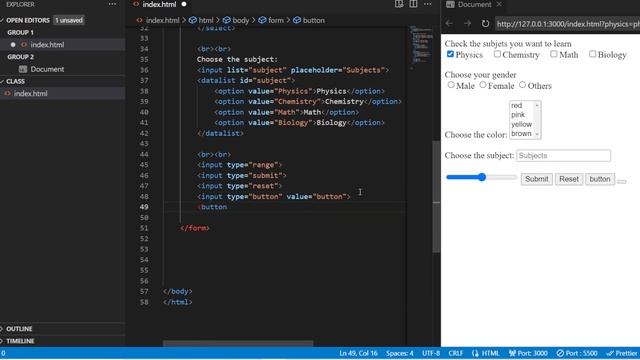Switch to the Document preview tab
Viewport: 640px width, 360px height.
pyautogui.click(x=474, y=4)
